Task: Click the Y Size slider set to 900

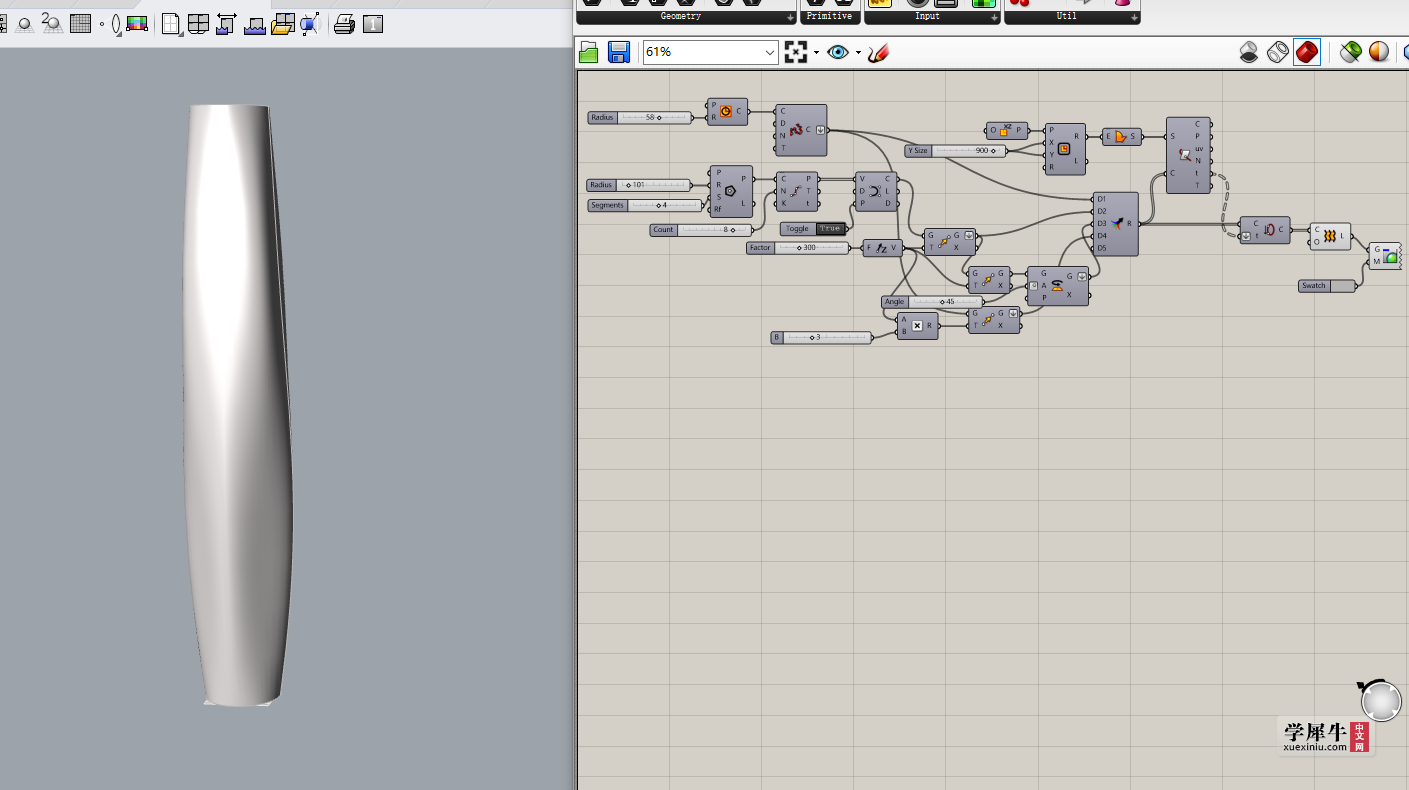Action: [956, 151]
